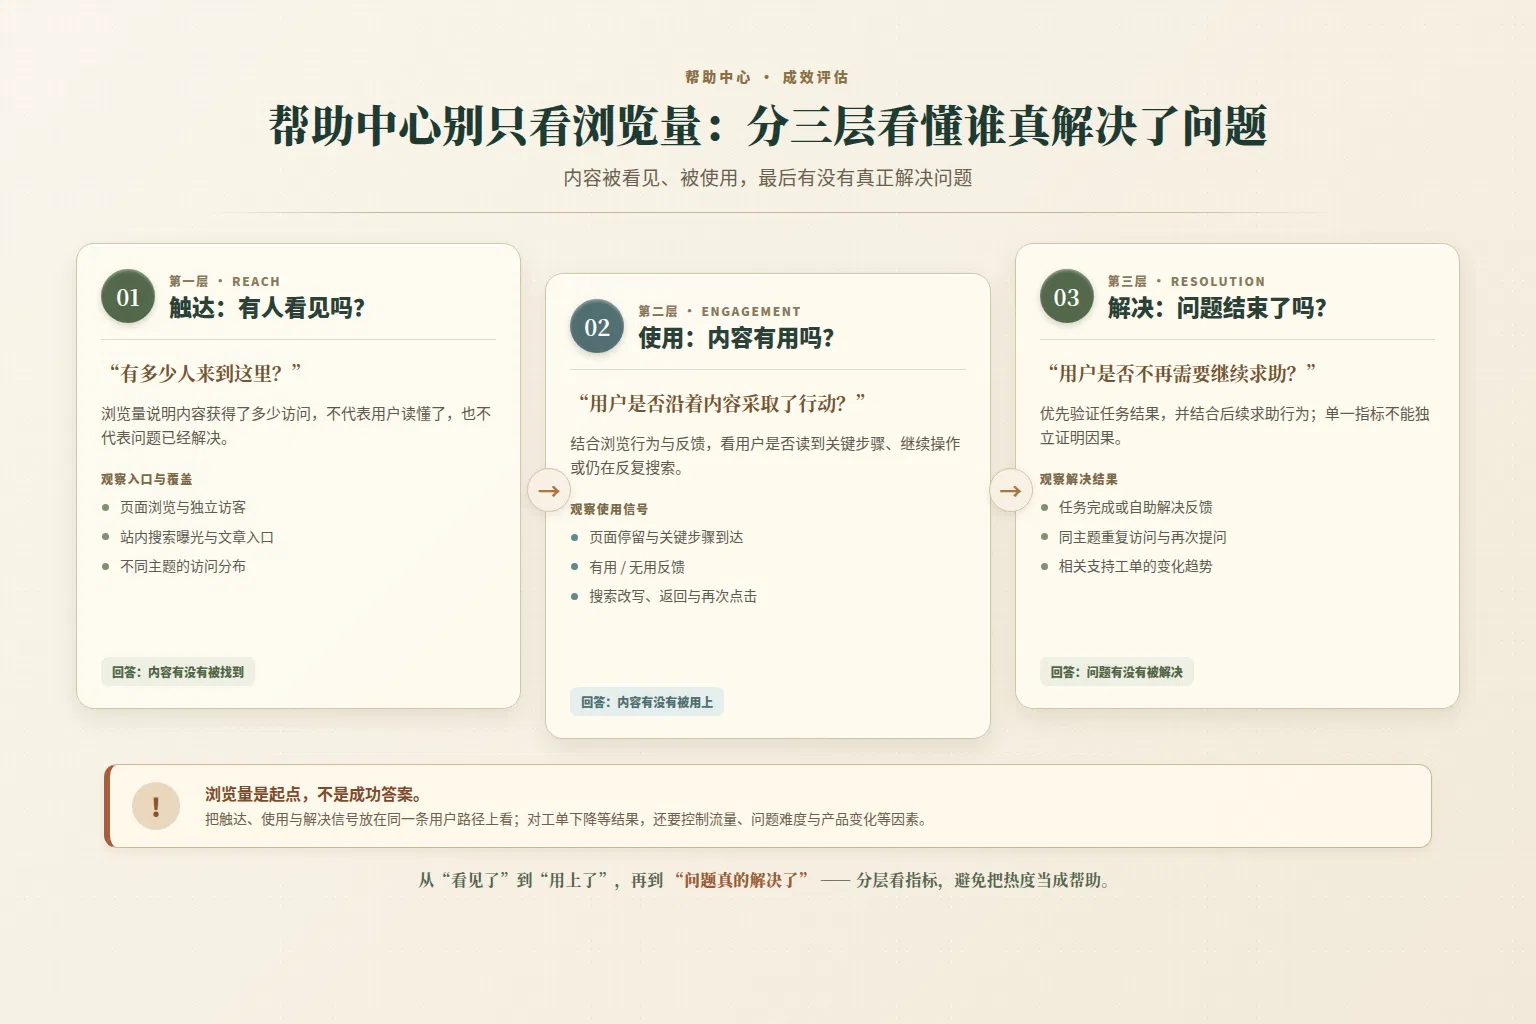Click label 第三层 · RESOLUTION

point(1186,281)
